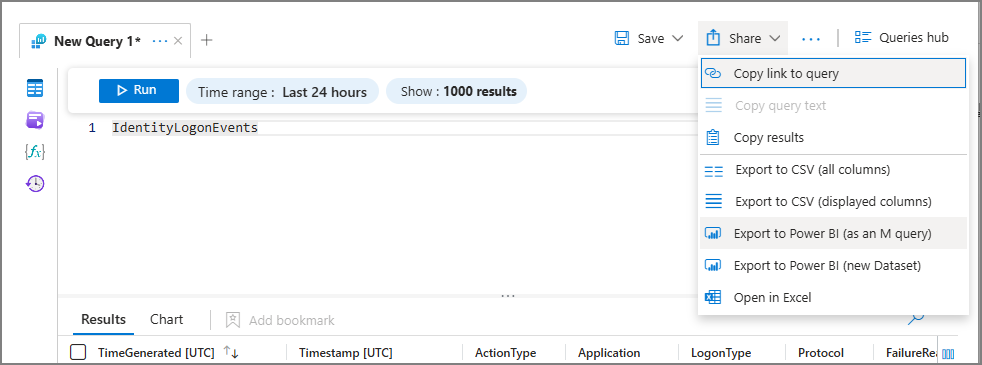The image size is (982, 365).
Task: Click the TimeGenerated [UTC] column header
Action: pos(156,353)
